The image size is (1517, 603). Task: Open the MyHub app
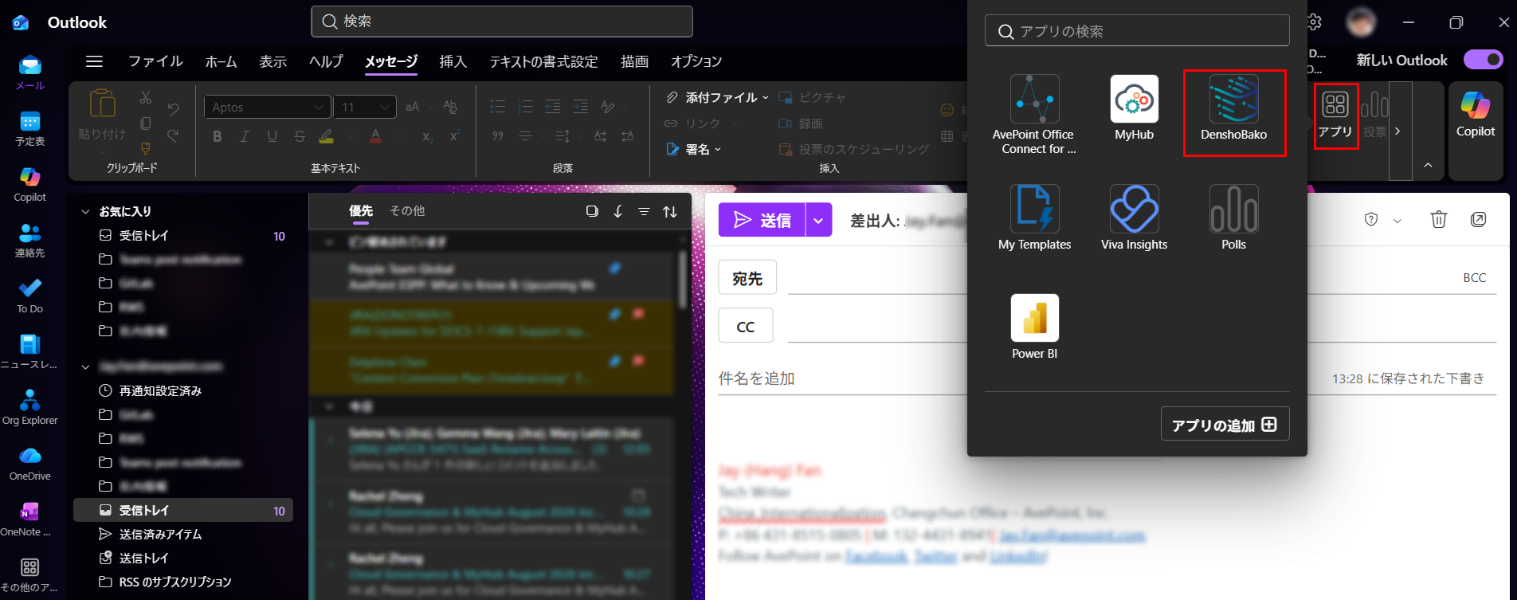point(1135,108)
